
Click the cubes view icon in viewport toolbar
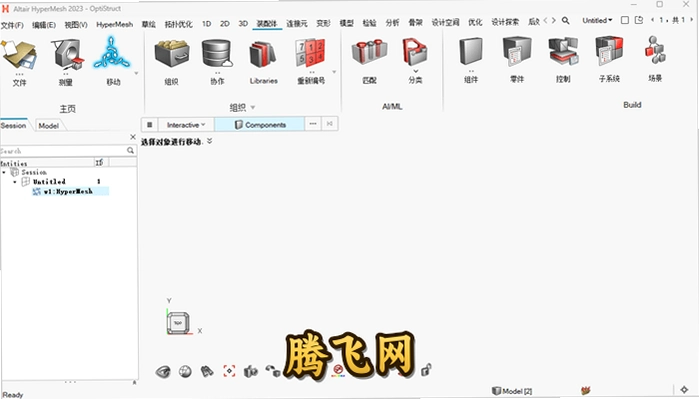coord(251,371)
